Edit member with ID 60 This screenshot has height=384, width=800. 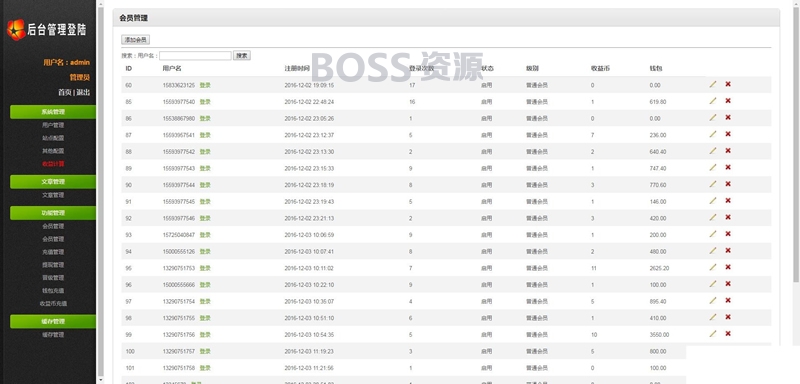point(713,84)
